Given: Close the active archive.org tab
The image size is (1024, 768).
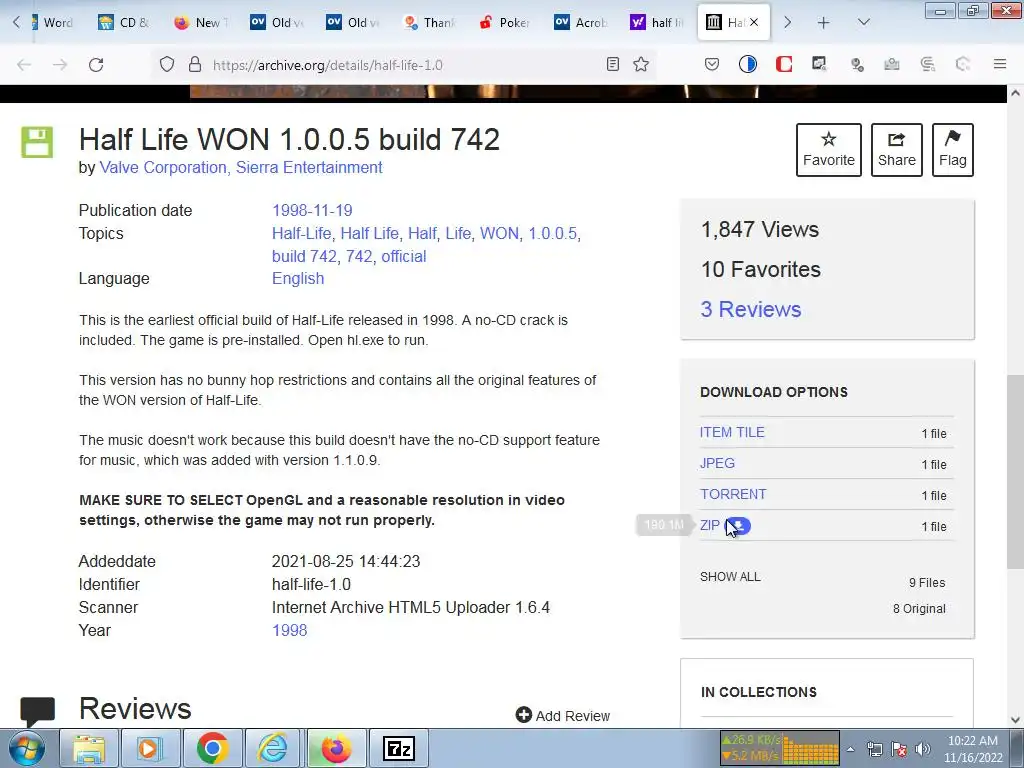Looking at the screenshot, I should [754, 22].
